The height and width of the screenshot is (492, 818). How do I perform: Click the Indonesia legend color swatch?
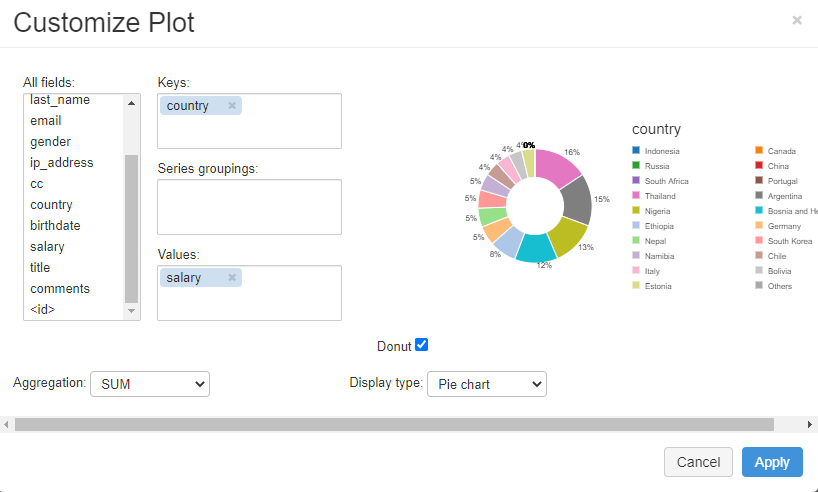(x=636, y=151)
